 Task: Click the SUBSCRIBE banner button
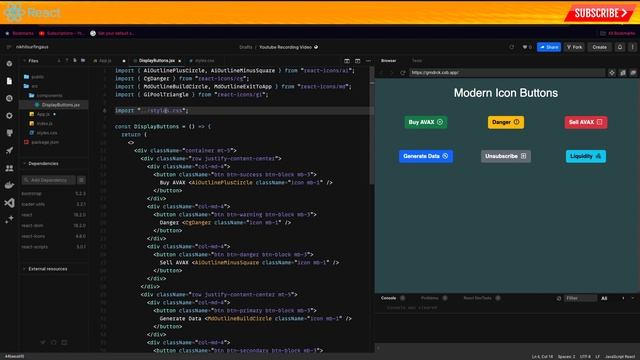pyautogui.click(x=600, y=13)
